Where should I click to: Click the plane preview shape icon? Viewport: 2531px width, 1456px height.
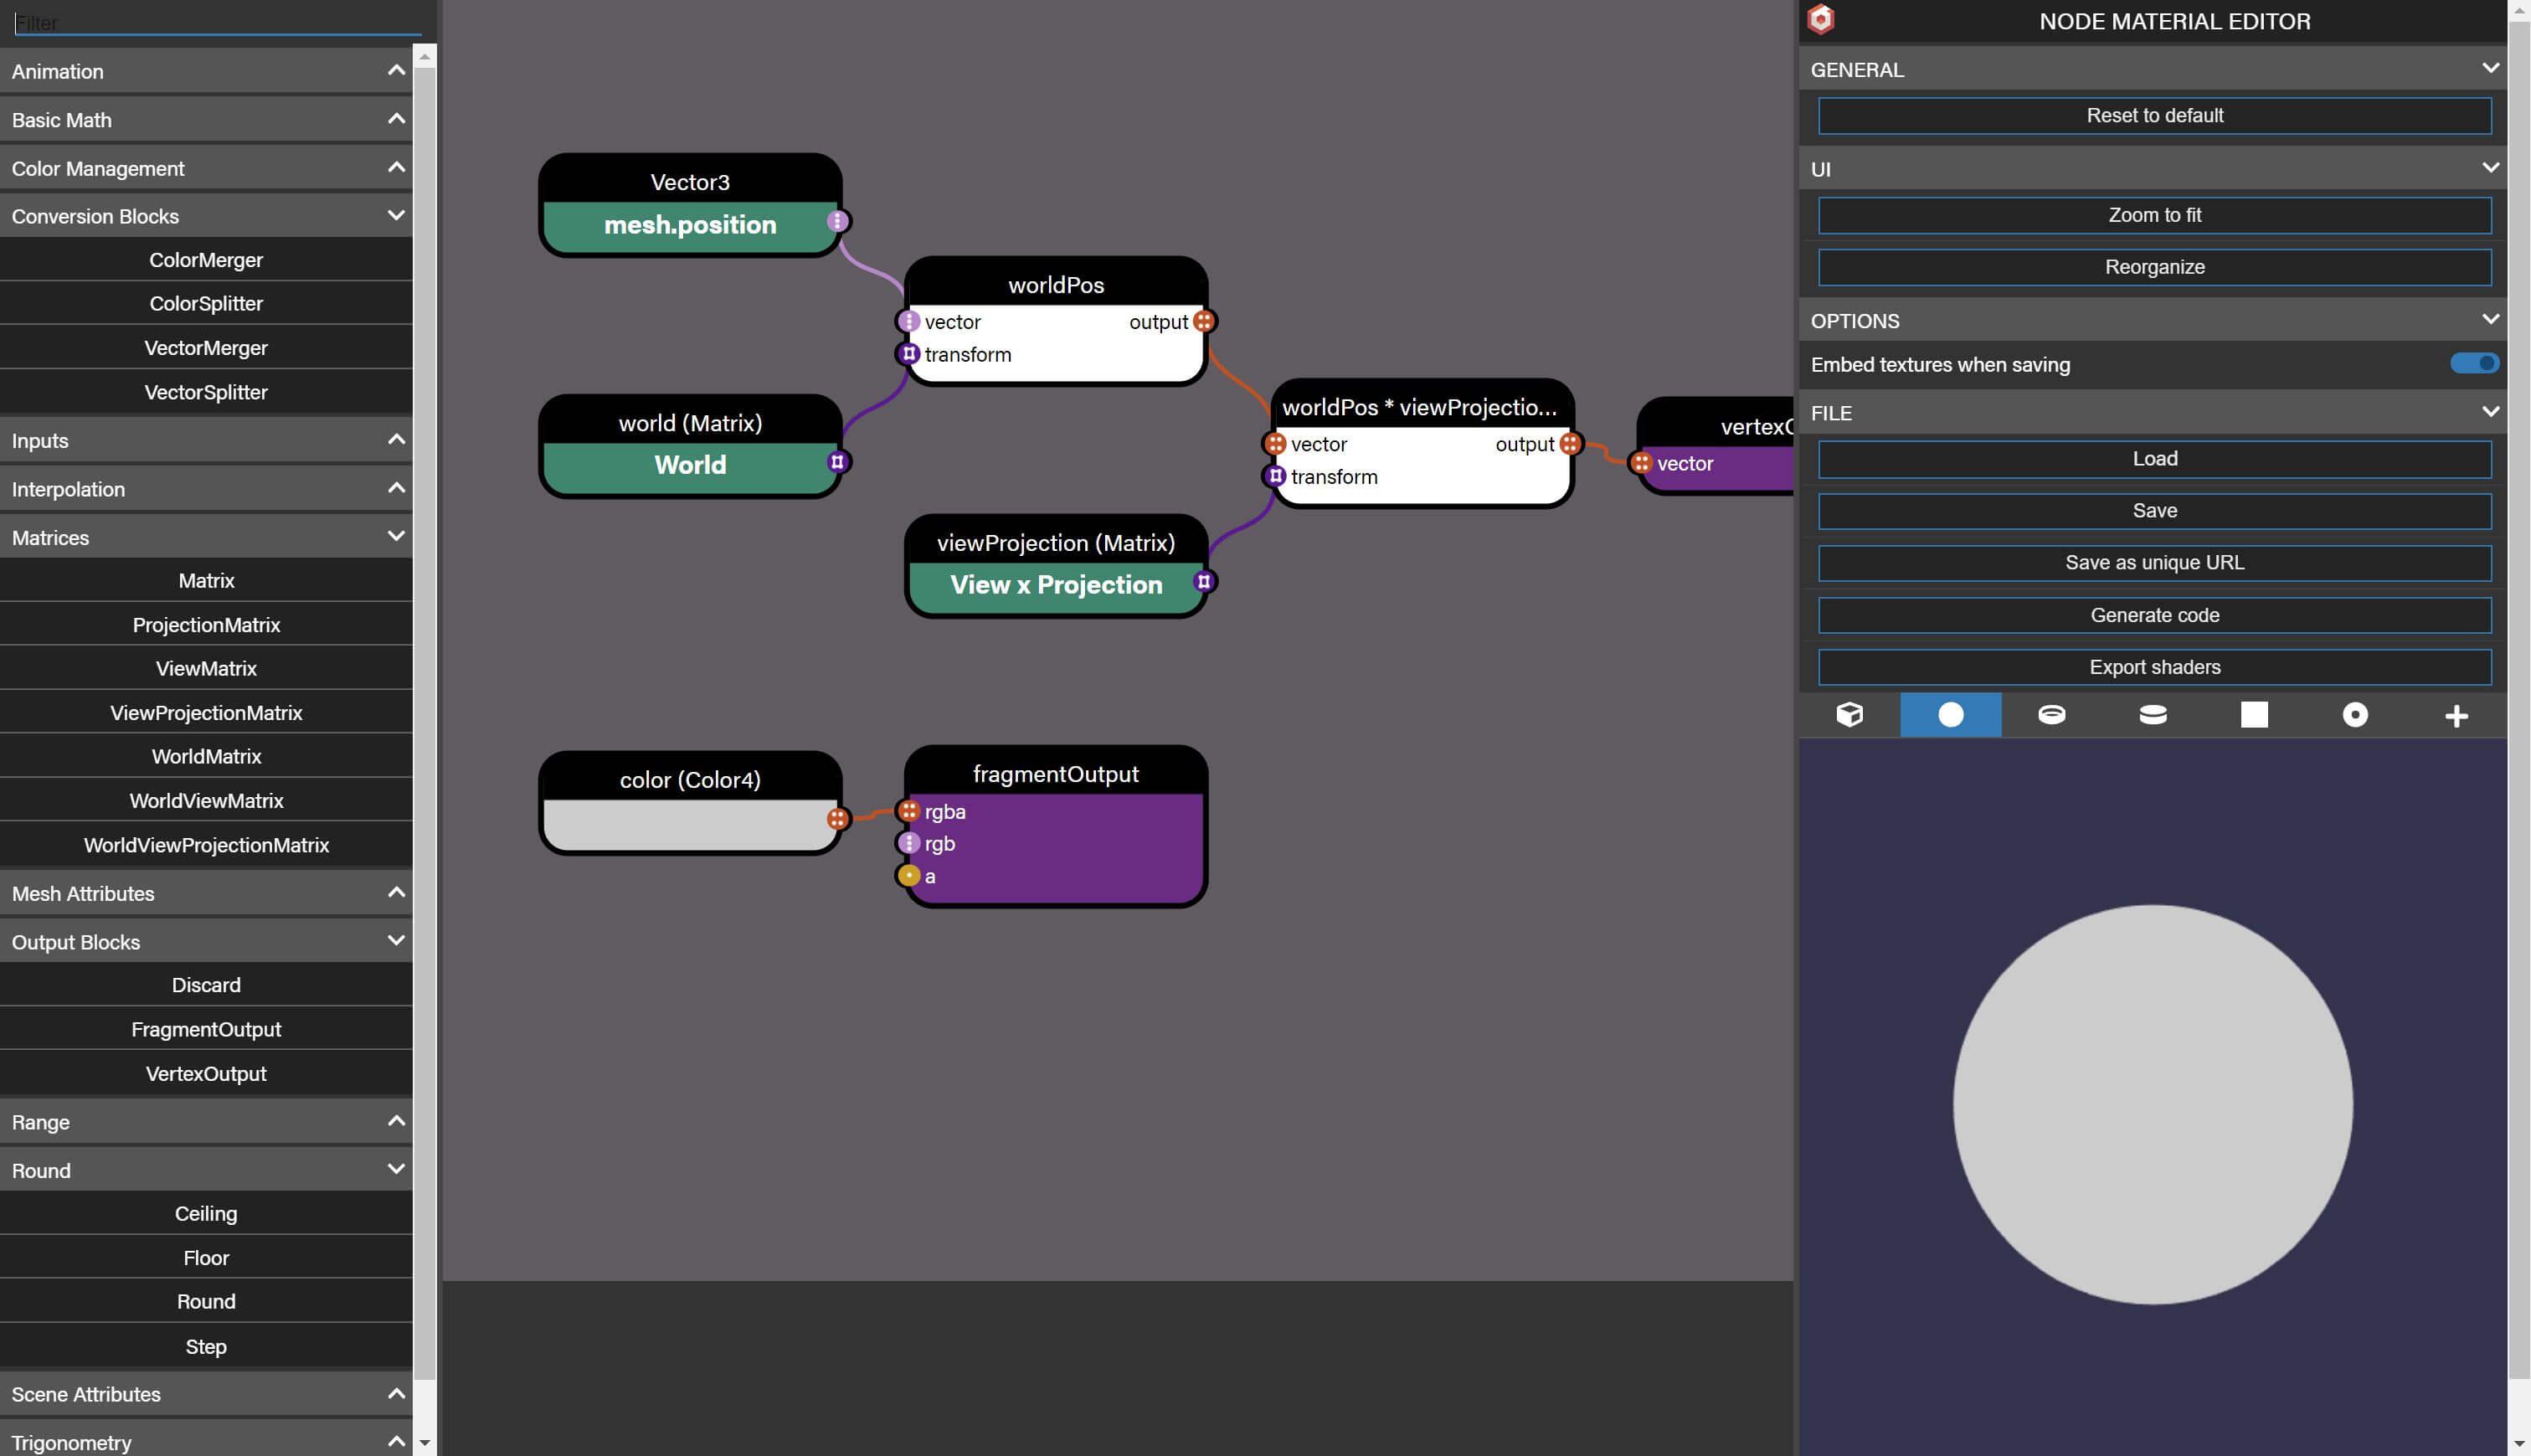(x=2255, y=714)
